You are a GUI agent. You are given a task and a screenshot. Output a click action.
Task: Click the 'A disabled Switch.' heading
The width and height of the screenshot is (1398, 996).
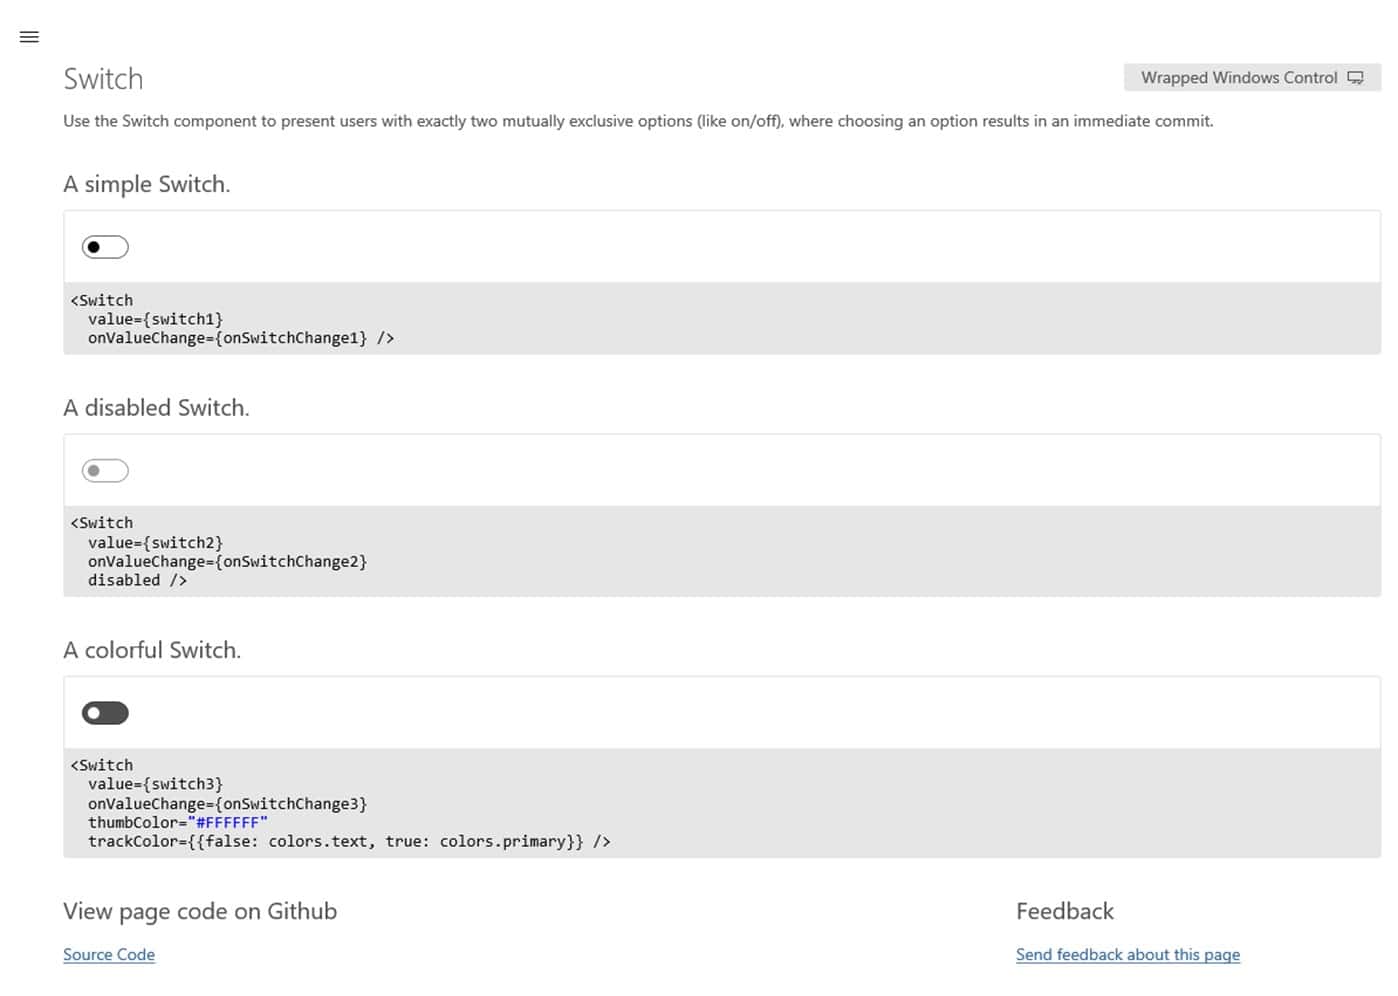click(x=156, y=408)
